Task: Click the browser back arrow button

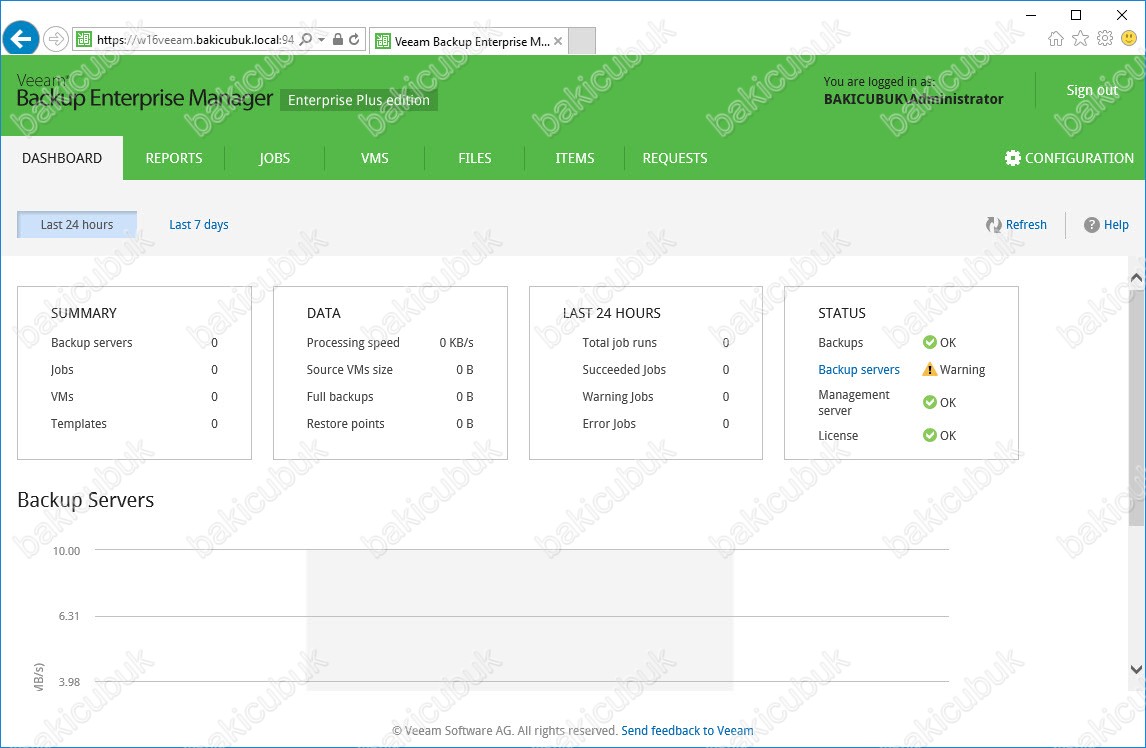Action: (20, 39)
